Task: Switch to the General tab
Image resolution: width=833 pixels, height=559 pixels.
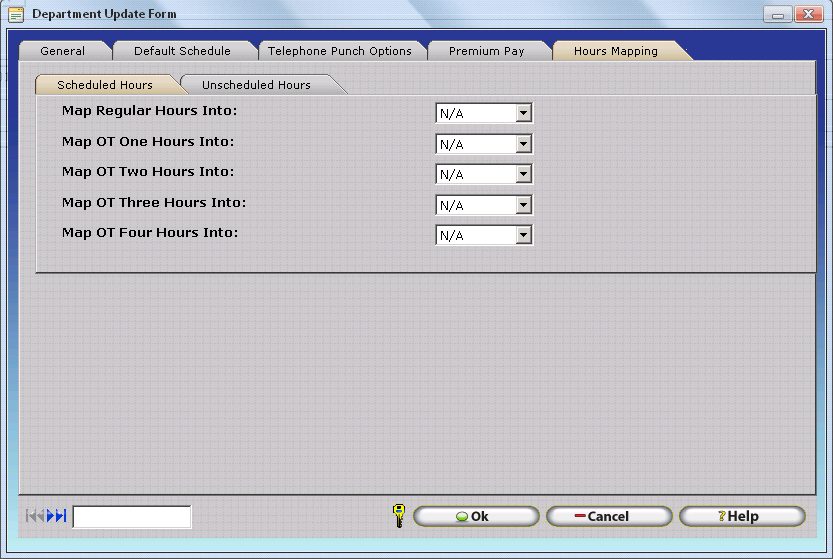Action: pos(63,51)
